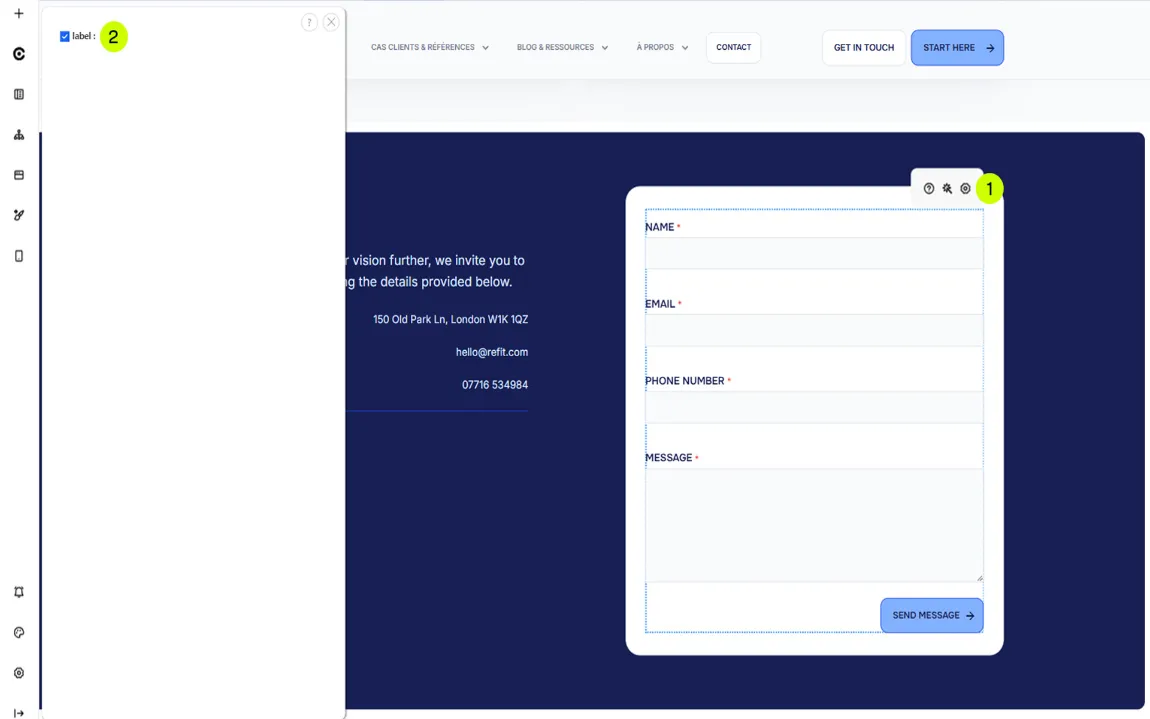Expand Cas Clients & Références dropdown
Viewport: 1150px width, 719px height.
429,48
